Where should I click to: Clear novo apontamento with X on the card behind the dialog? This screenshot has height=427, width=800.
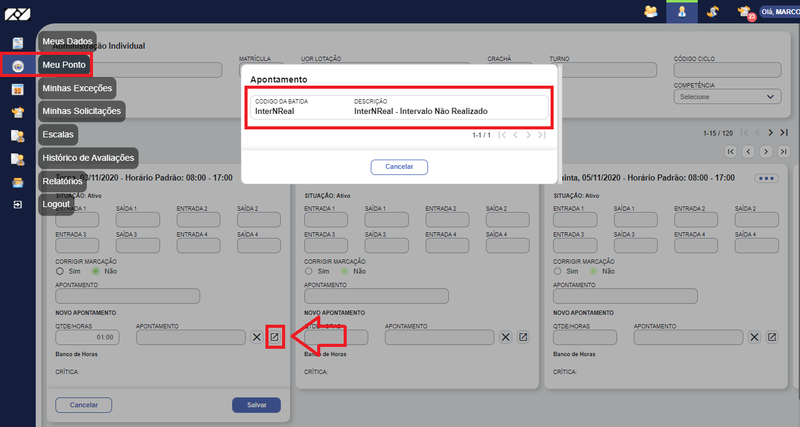505,337
